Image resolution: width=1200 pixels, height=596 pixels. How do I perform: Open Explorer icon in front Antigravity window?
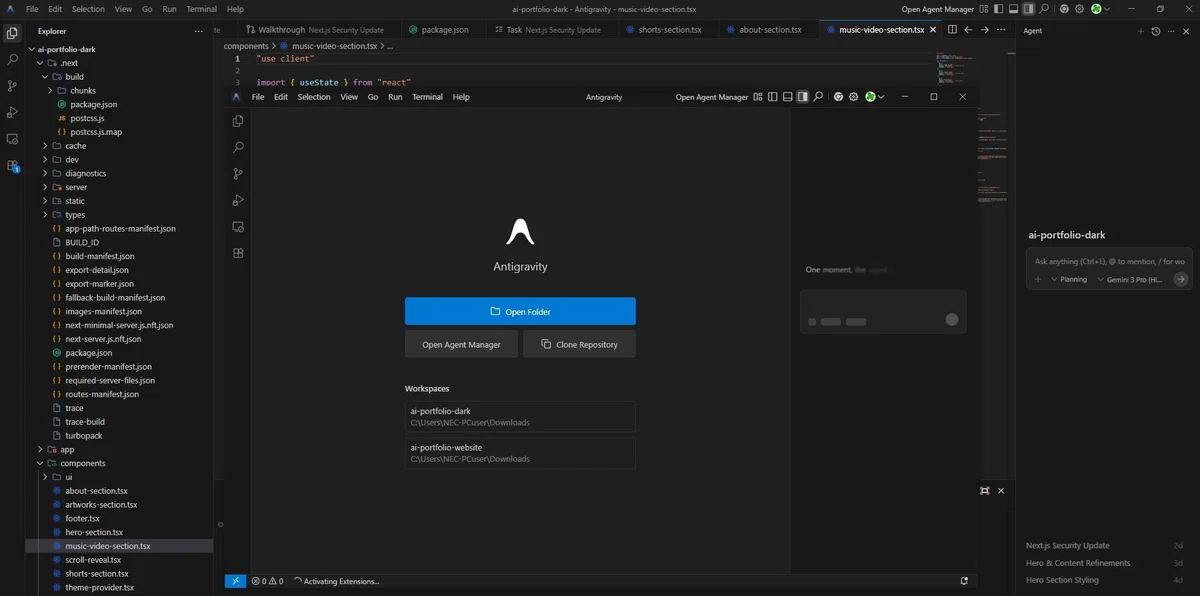point(238,121)
